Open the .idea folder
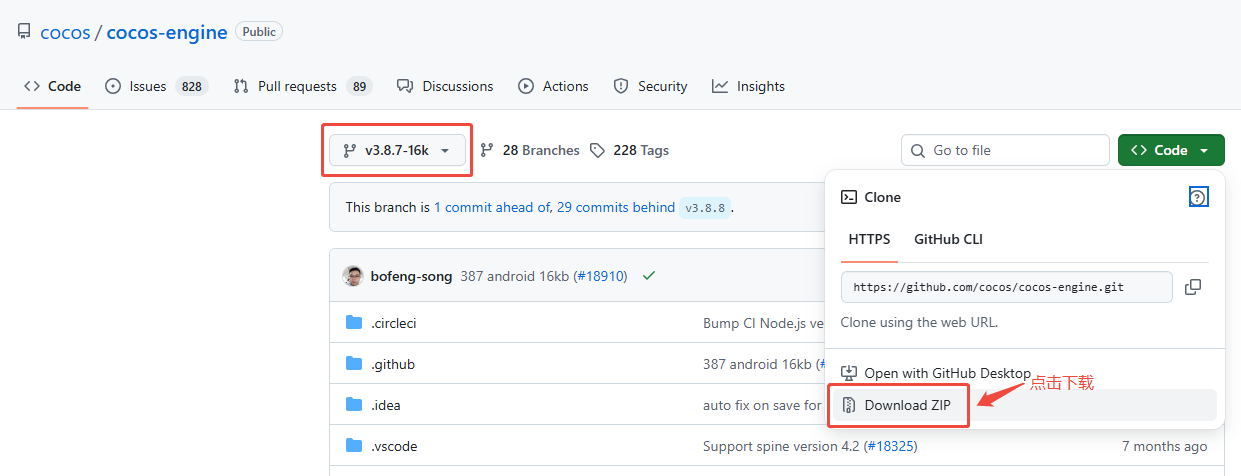1241x476 pixels. (x=385, y=405)
